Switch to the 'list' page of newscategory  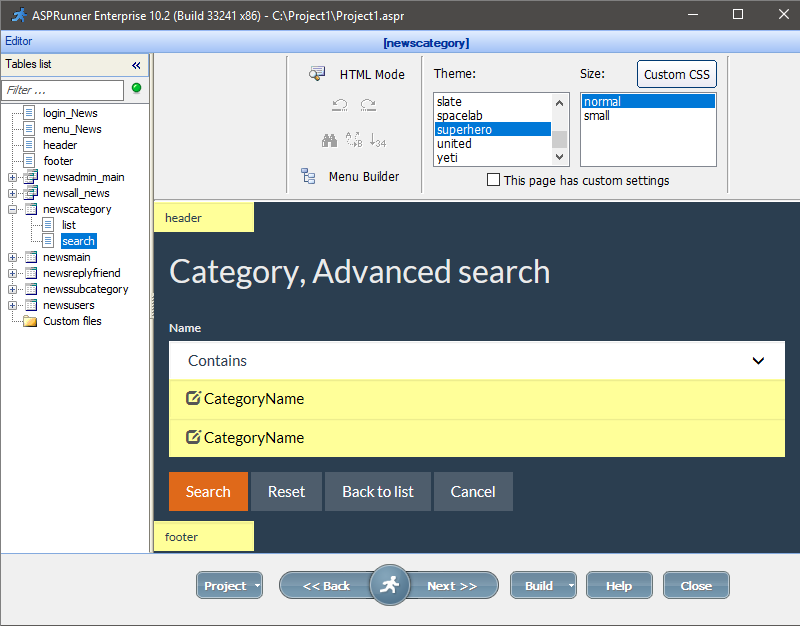(68, 225)
